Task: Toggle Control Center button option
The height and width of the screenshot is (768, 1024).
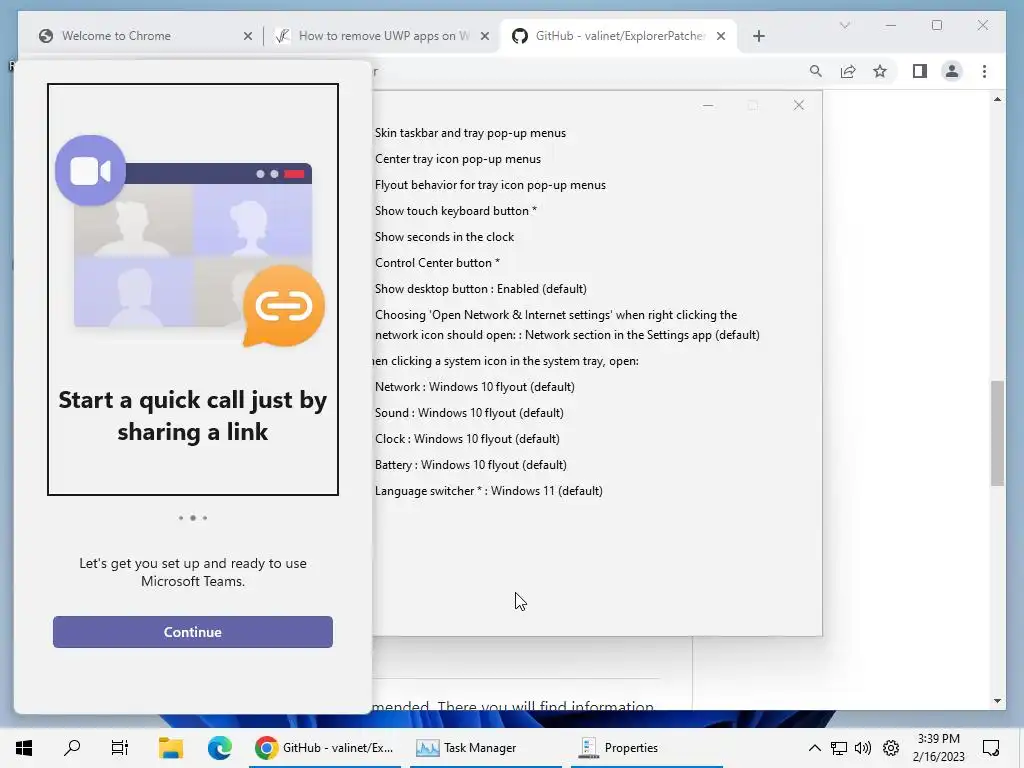Action: [x=438, y=263]
